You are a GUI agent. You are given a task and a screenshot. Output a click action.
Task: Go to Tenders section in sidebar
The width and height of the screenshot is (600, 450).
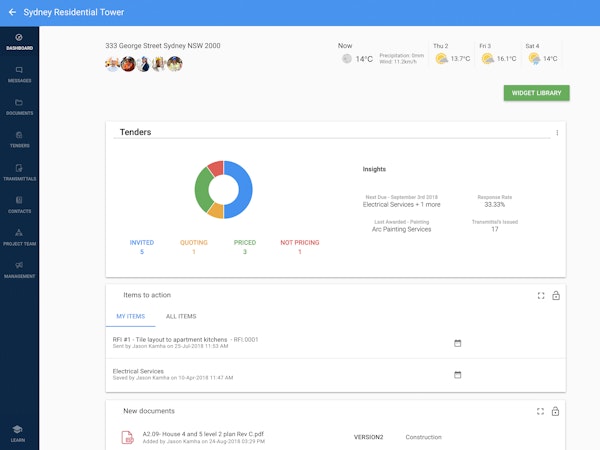point(19,139)
